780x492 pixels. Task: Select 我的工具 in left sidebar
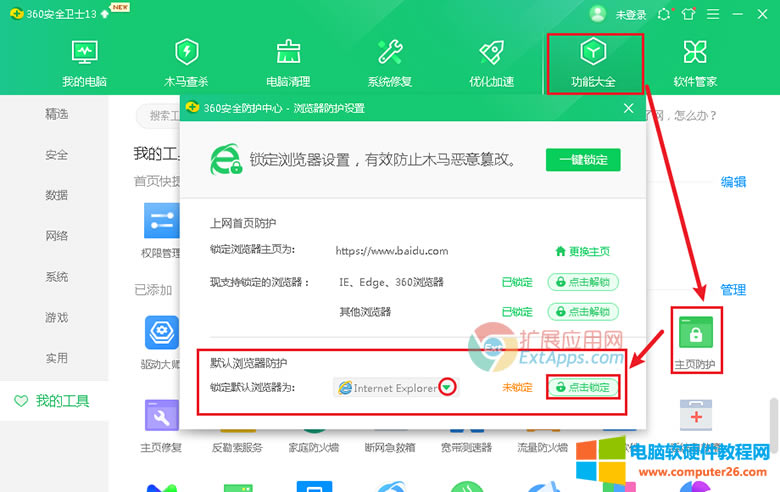point(62,401)
